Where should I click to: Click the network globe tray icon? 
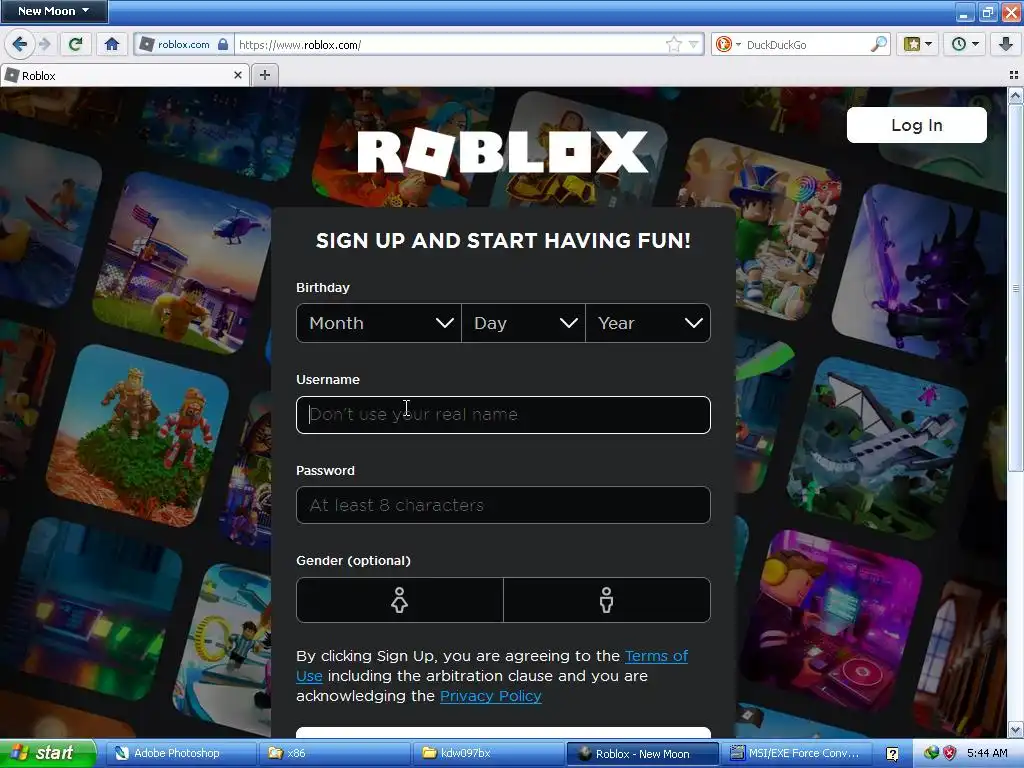click(931, 753)
